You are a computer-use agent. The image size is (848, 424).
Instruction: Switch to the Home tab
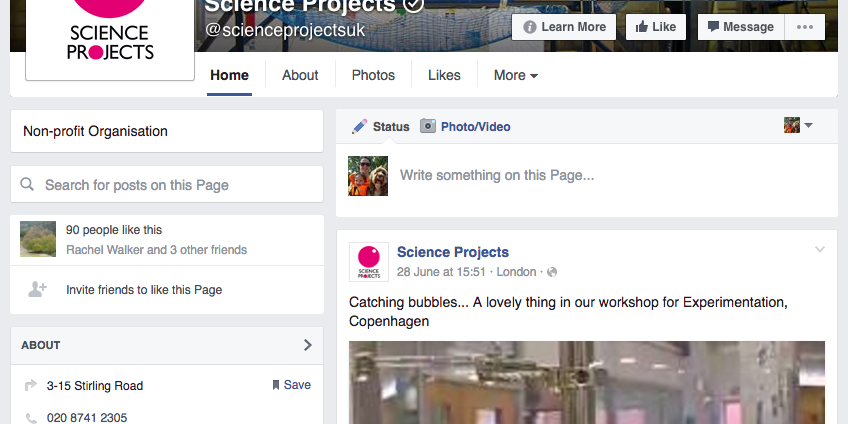pos(229,75)
